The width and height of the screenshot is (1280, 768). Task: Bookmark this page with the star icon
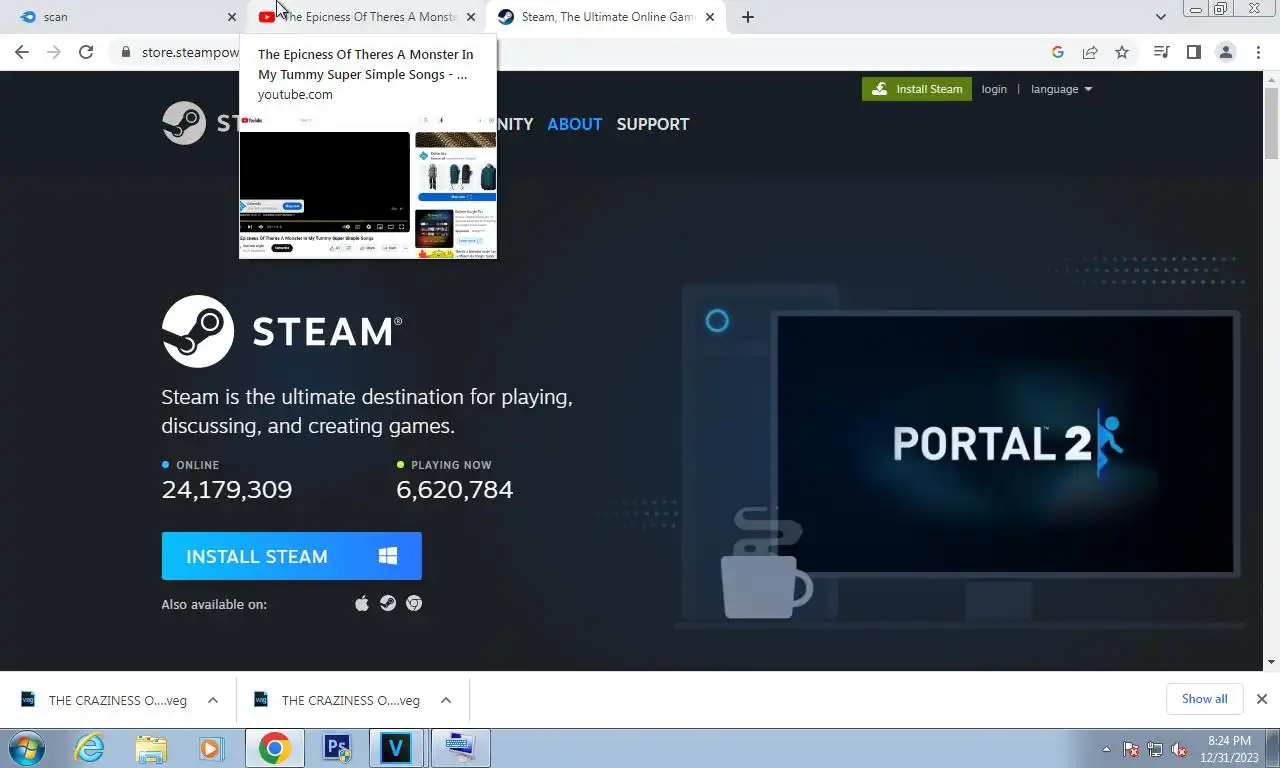pos(1122,53)
